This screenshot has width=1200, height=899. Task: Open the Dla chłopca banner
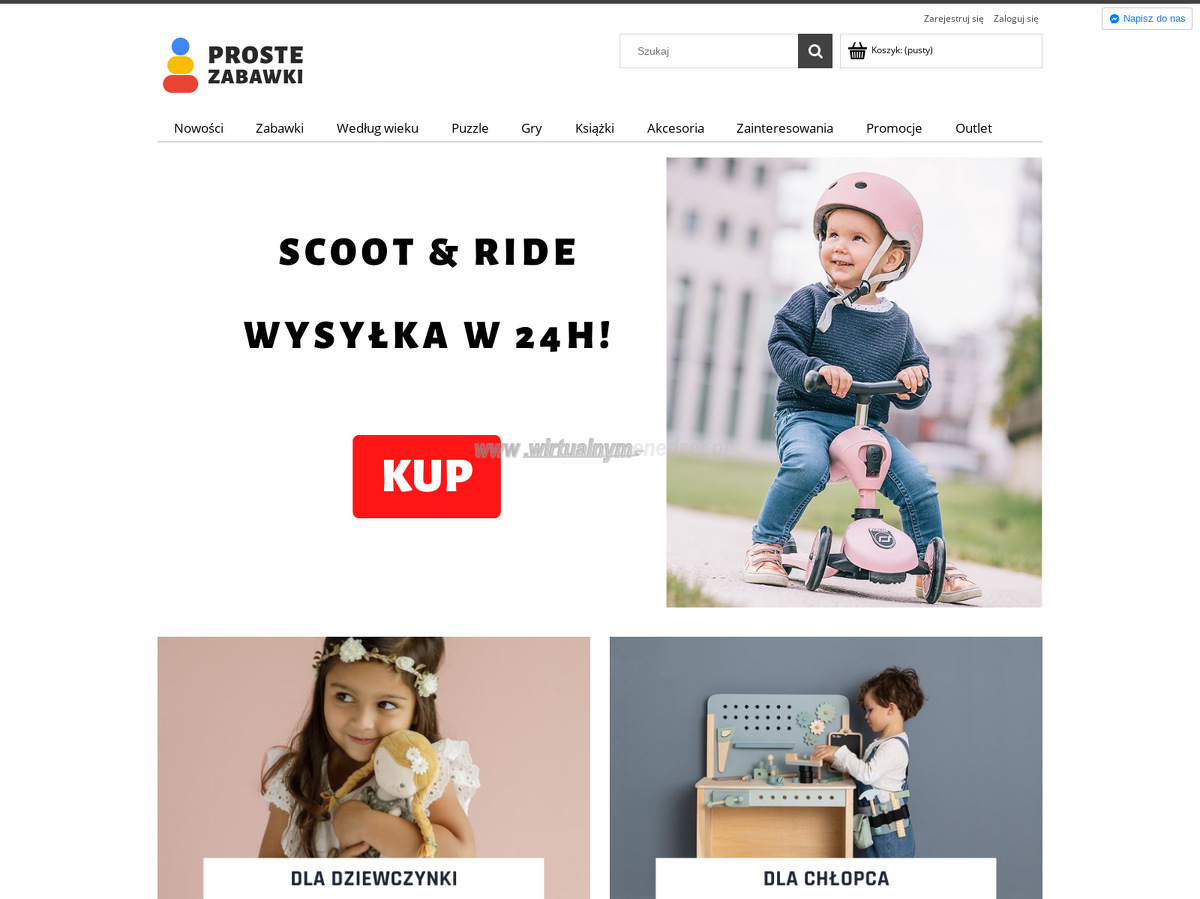[826, 768]
